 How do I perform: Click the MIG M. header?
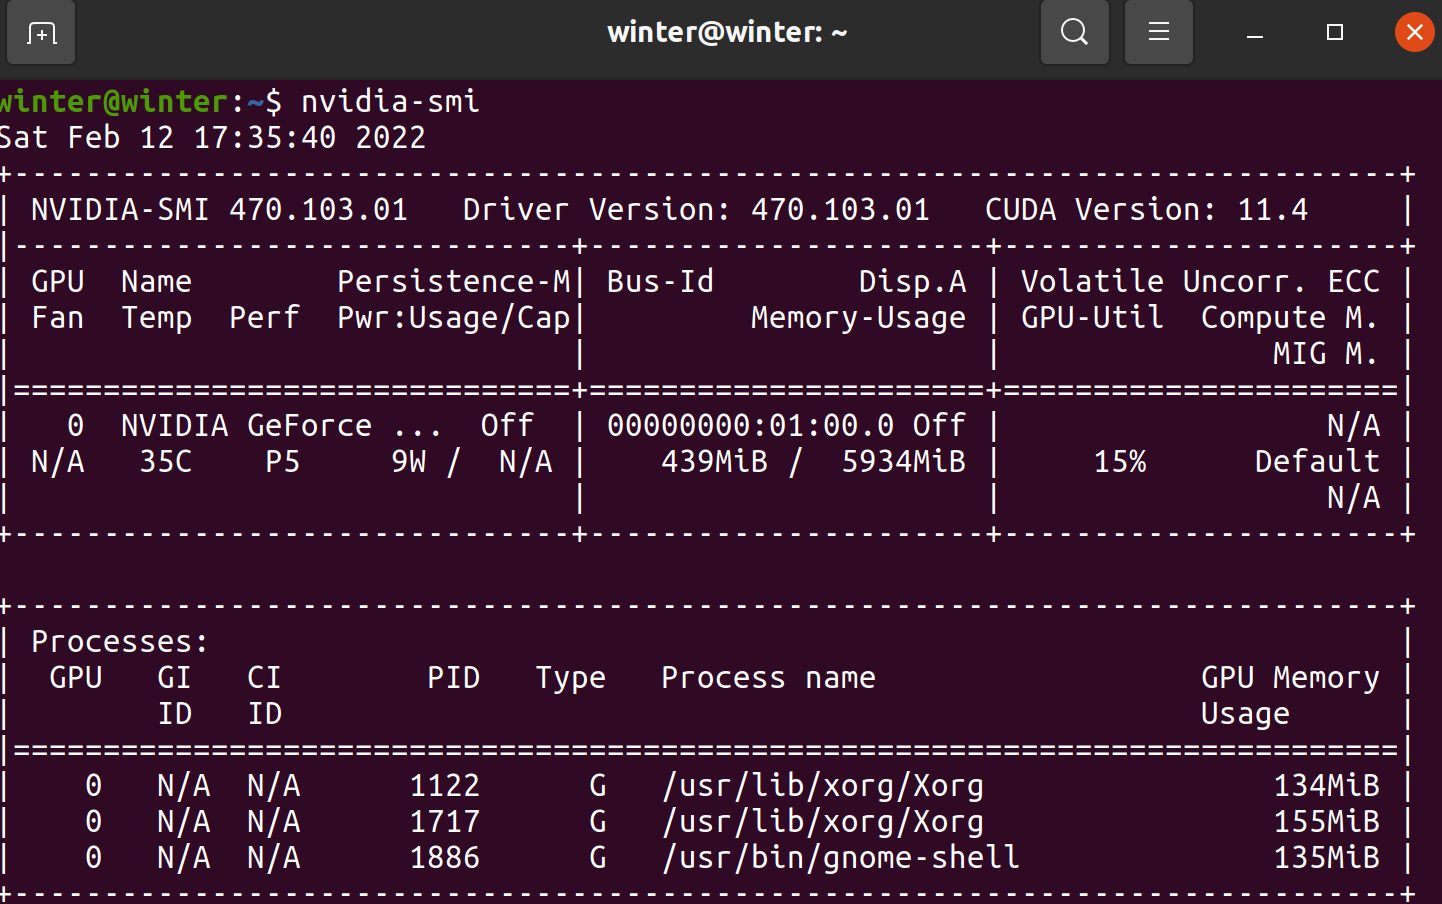pos(1326,353)
